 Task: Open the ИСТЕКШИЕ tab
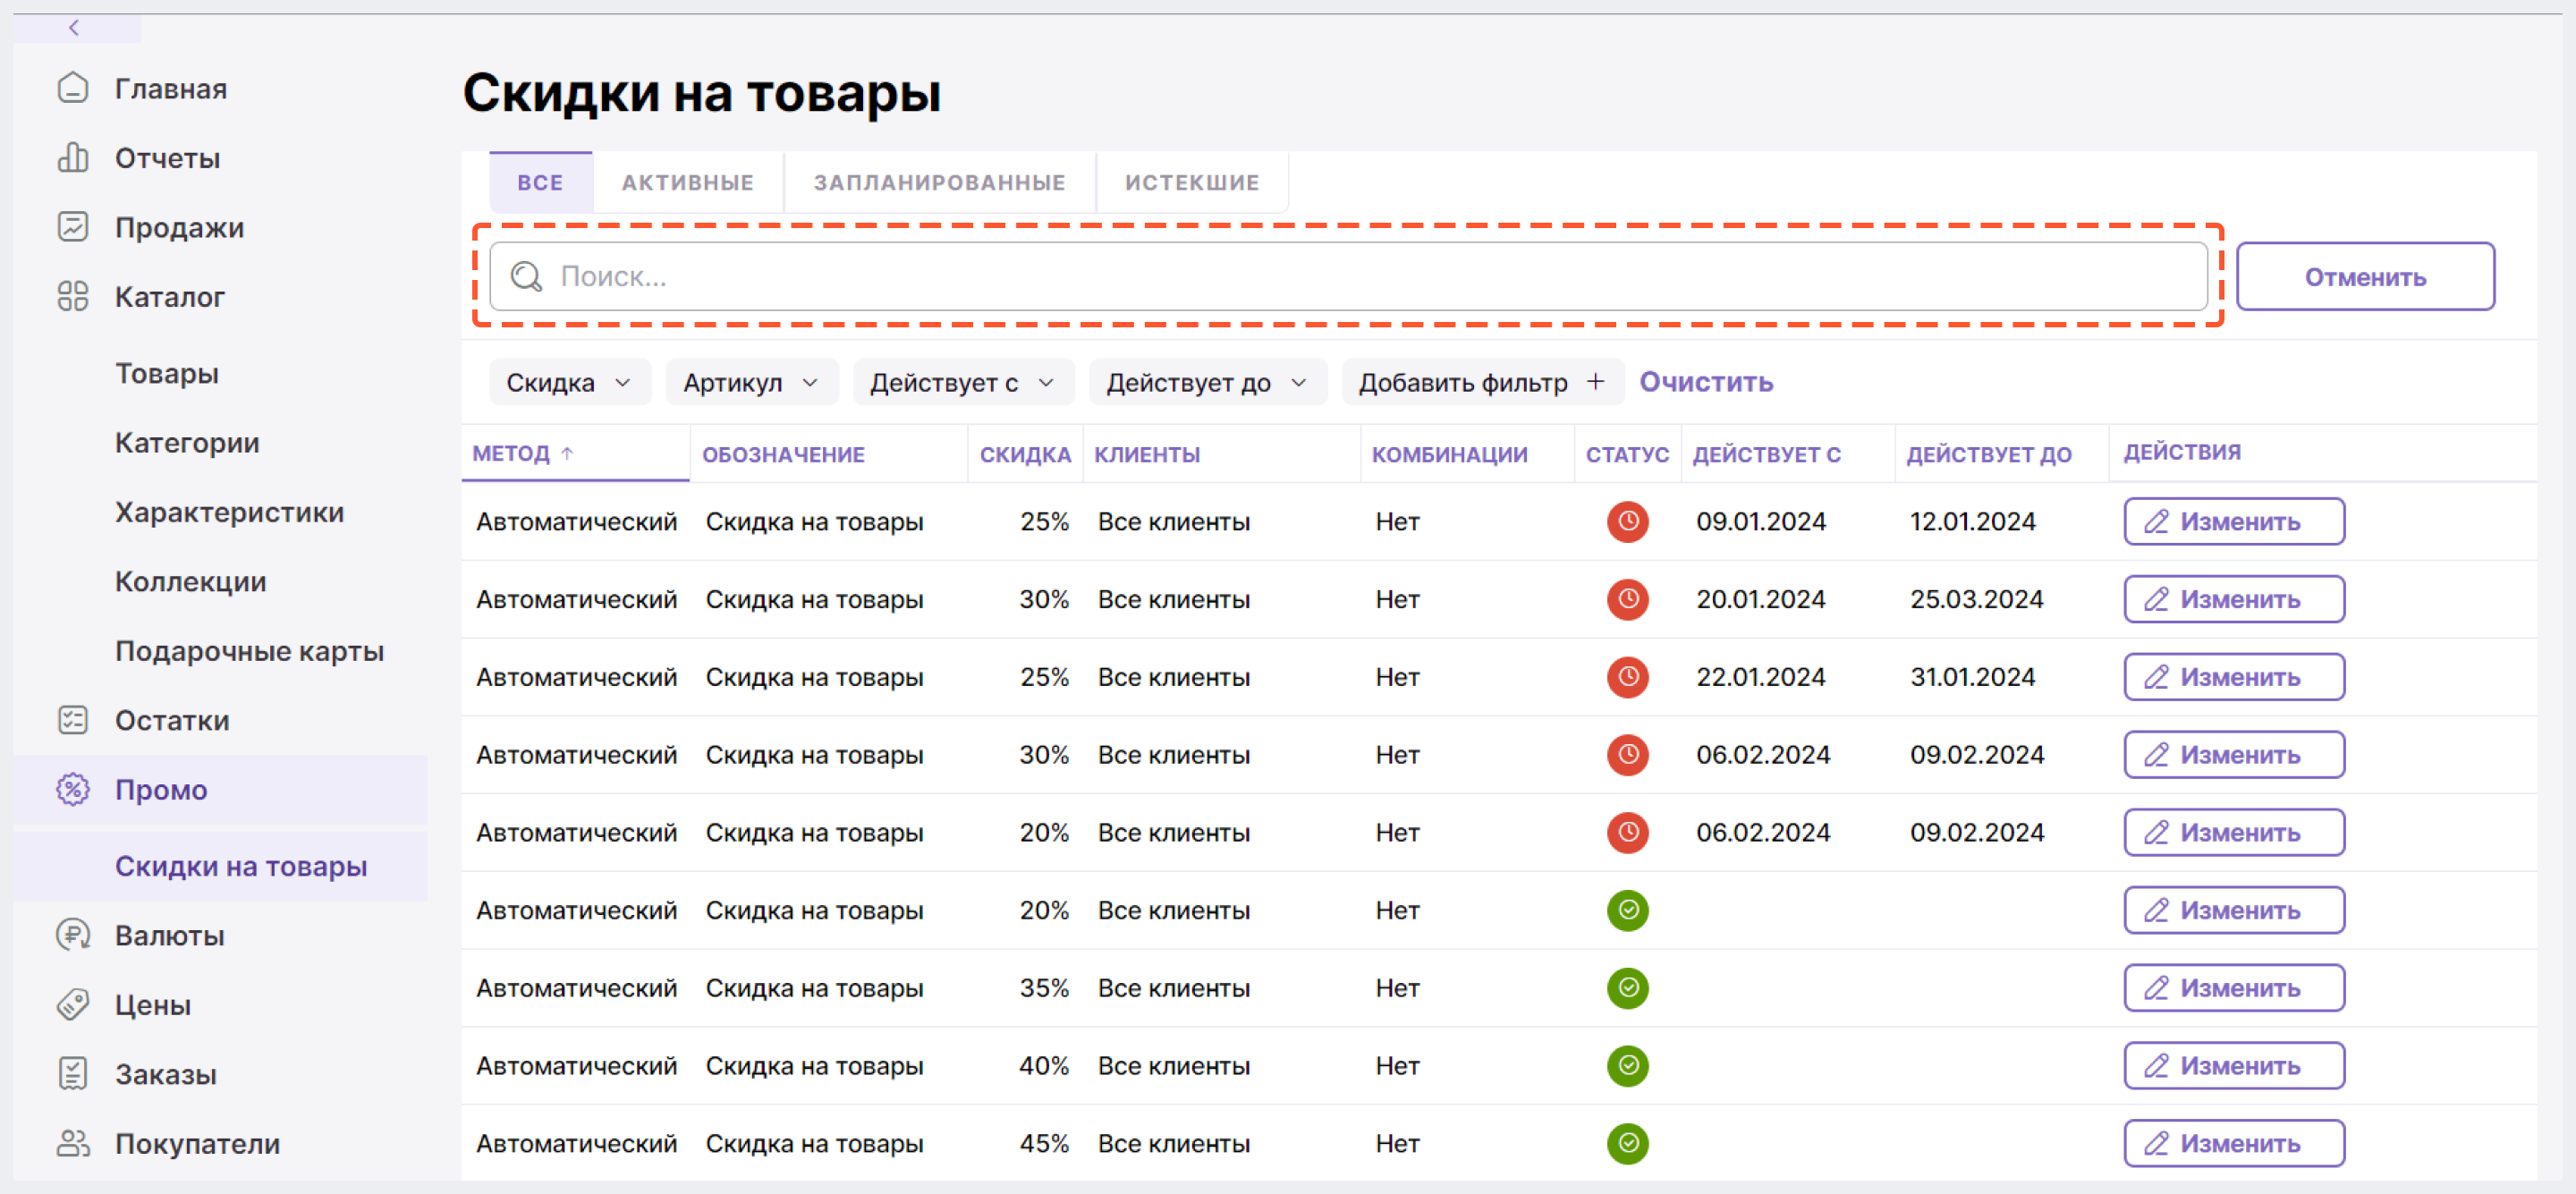click(x=1192, y=182)
